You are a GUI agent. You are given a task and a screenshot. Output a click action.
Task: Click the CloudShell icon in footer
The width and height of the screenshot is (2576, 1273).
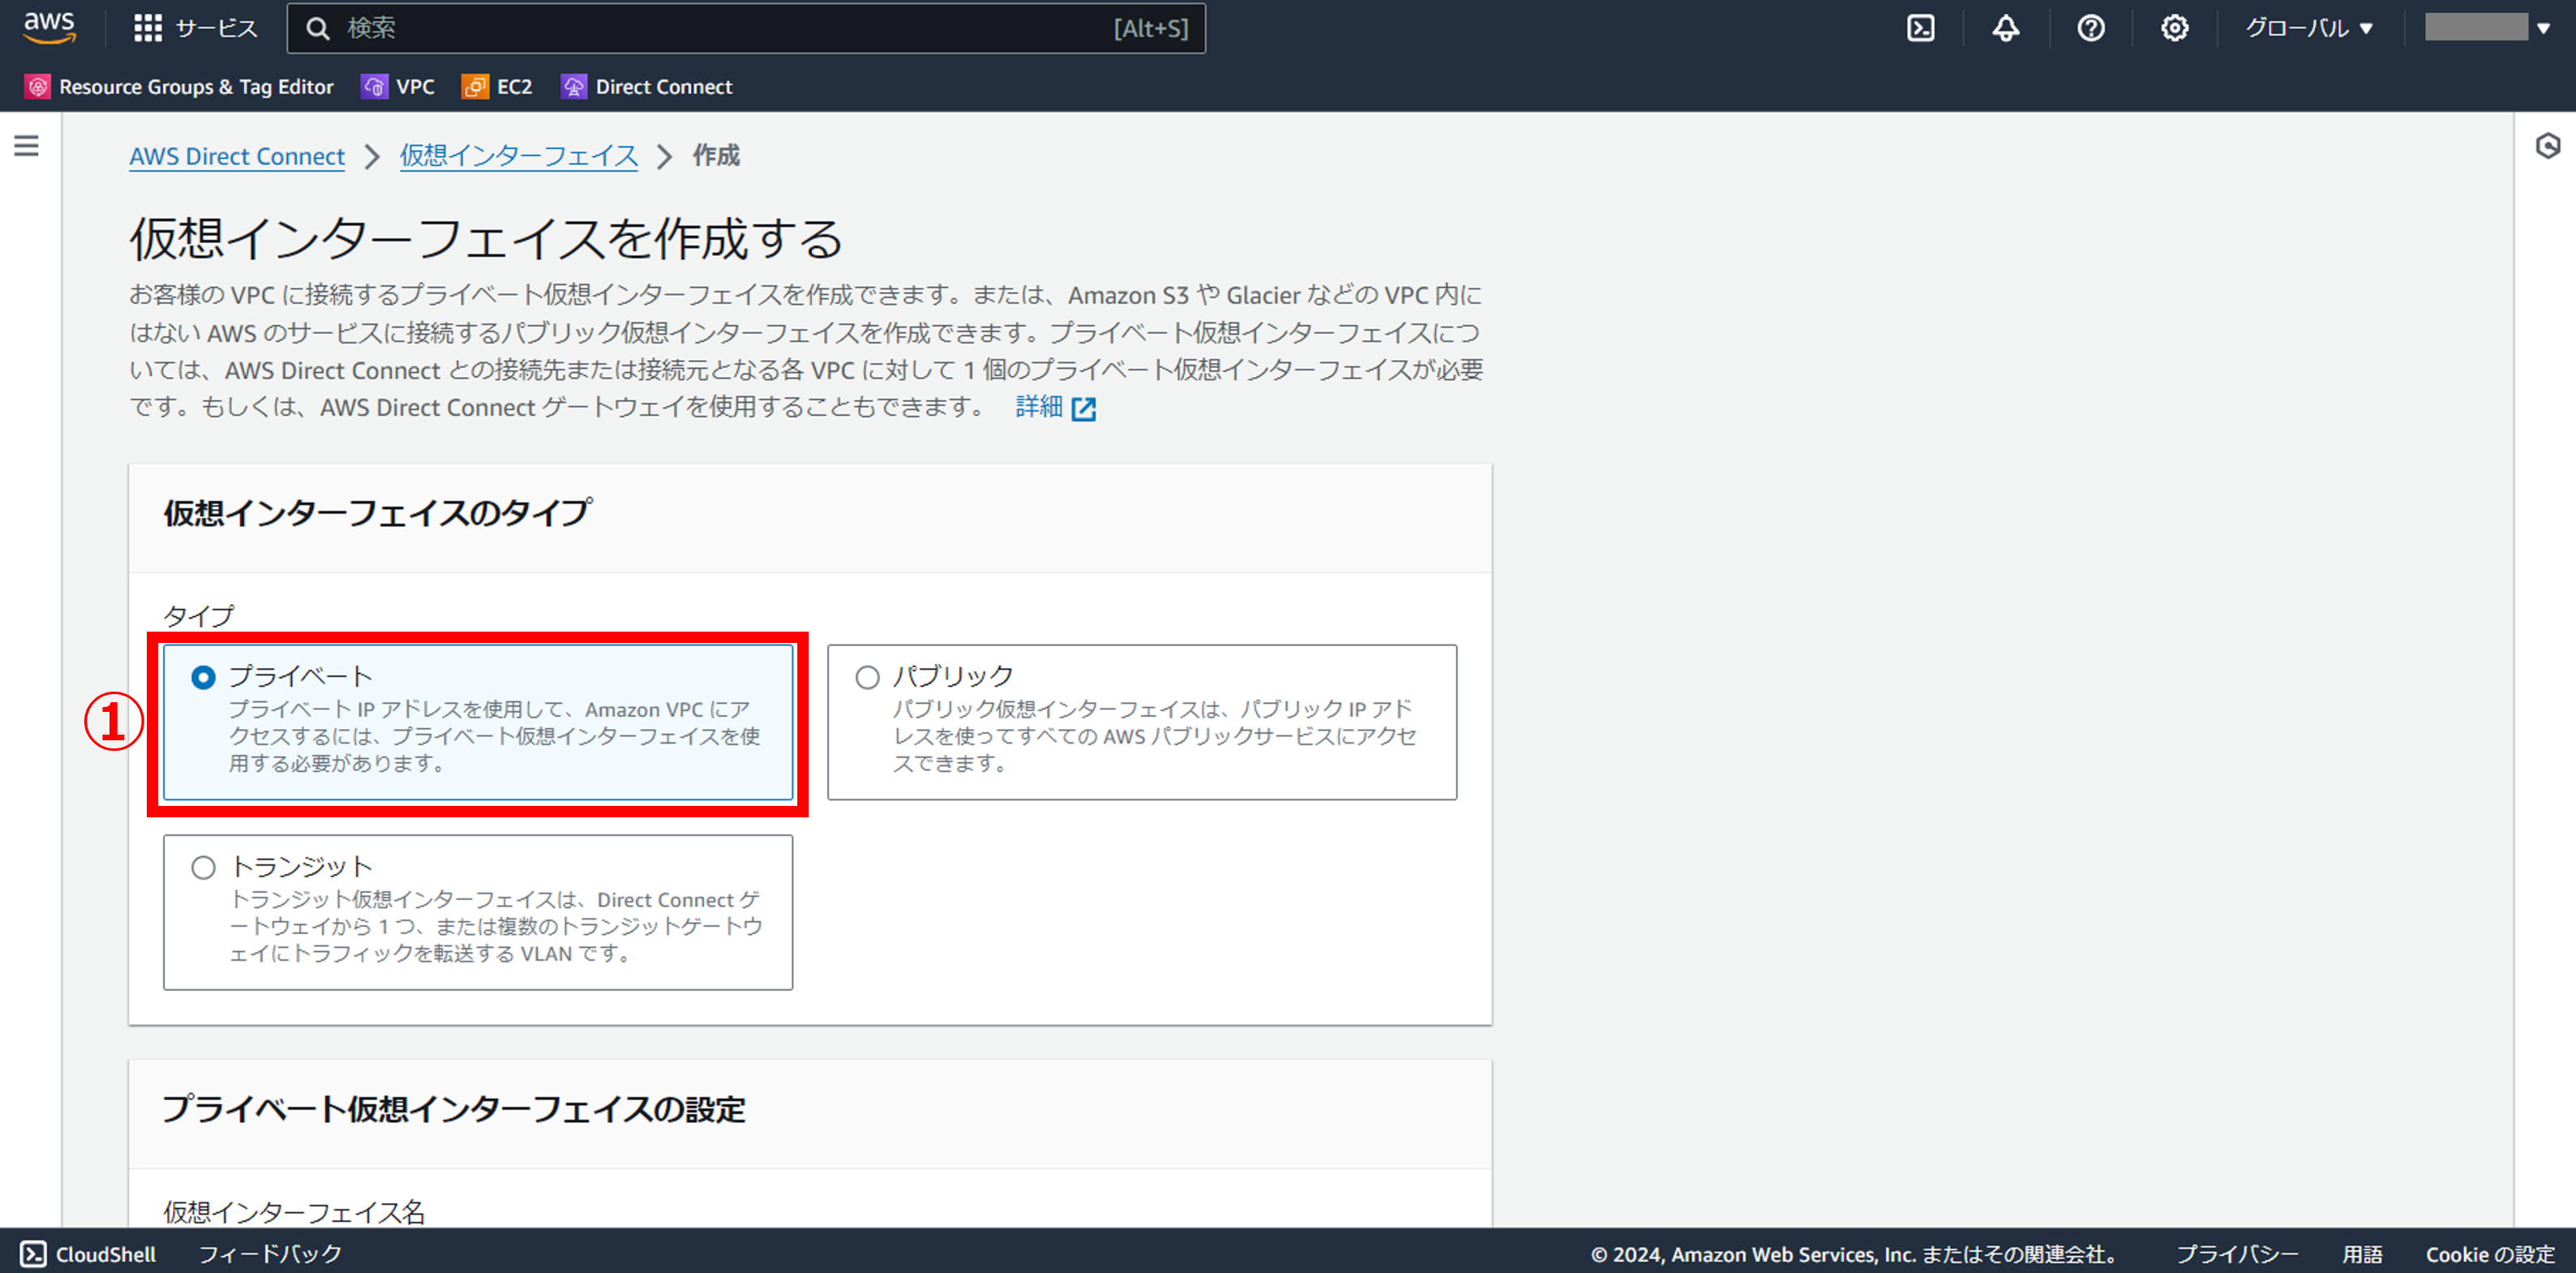[33, 1254]
